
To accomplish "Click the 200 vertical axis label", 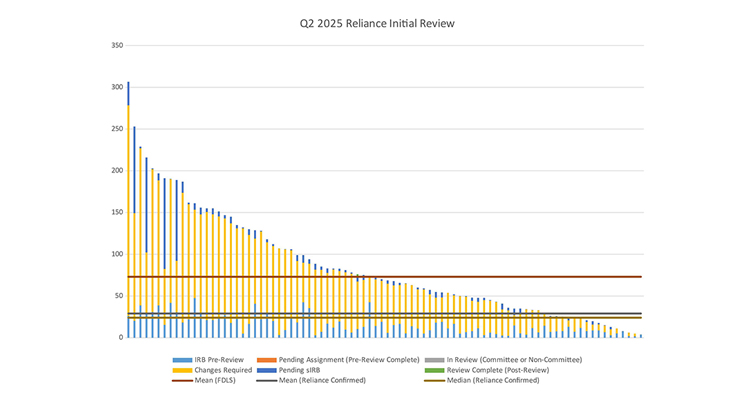I will point(116,171).
